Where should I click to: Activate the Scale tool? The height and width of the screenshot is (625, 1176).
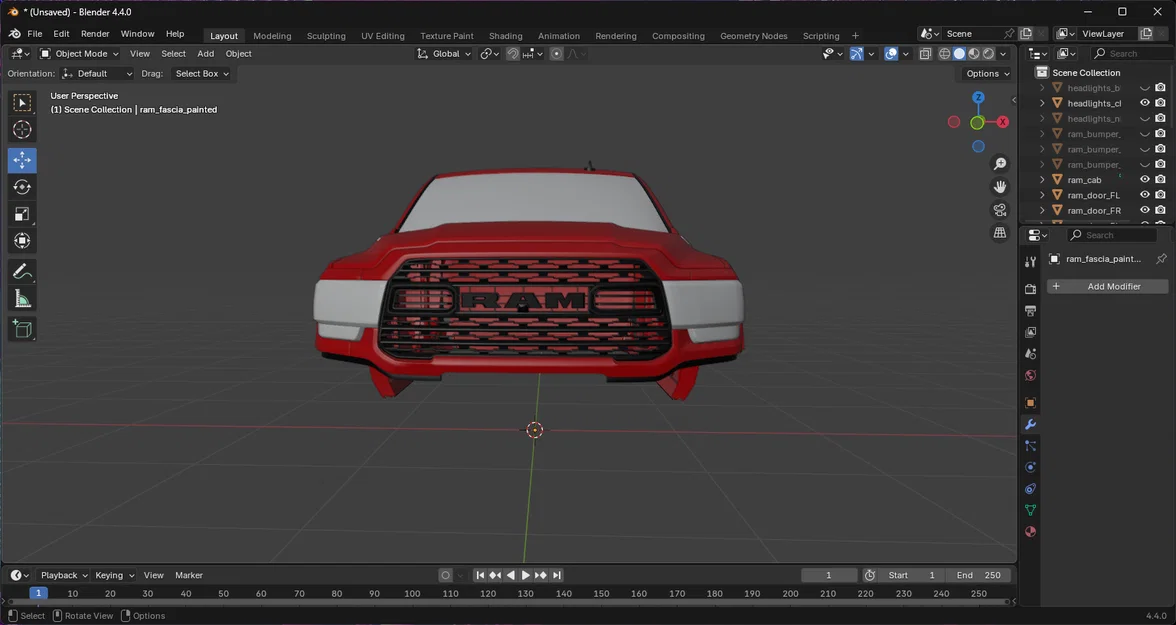(x=22, y=215)
